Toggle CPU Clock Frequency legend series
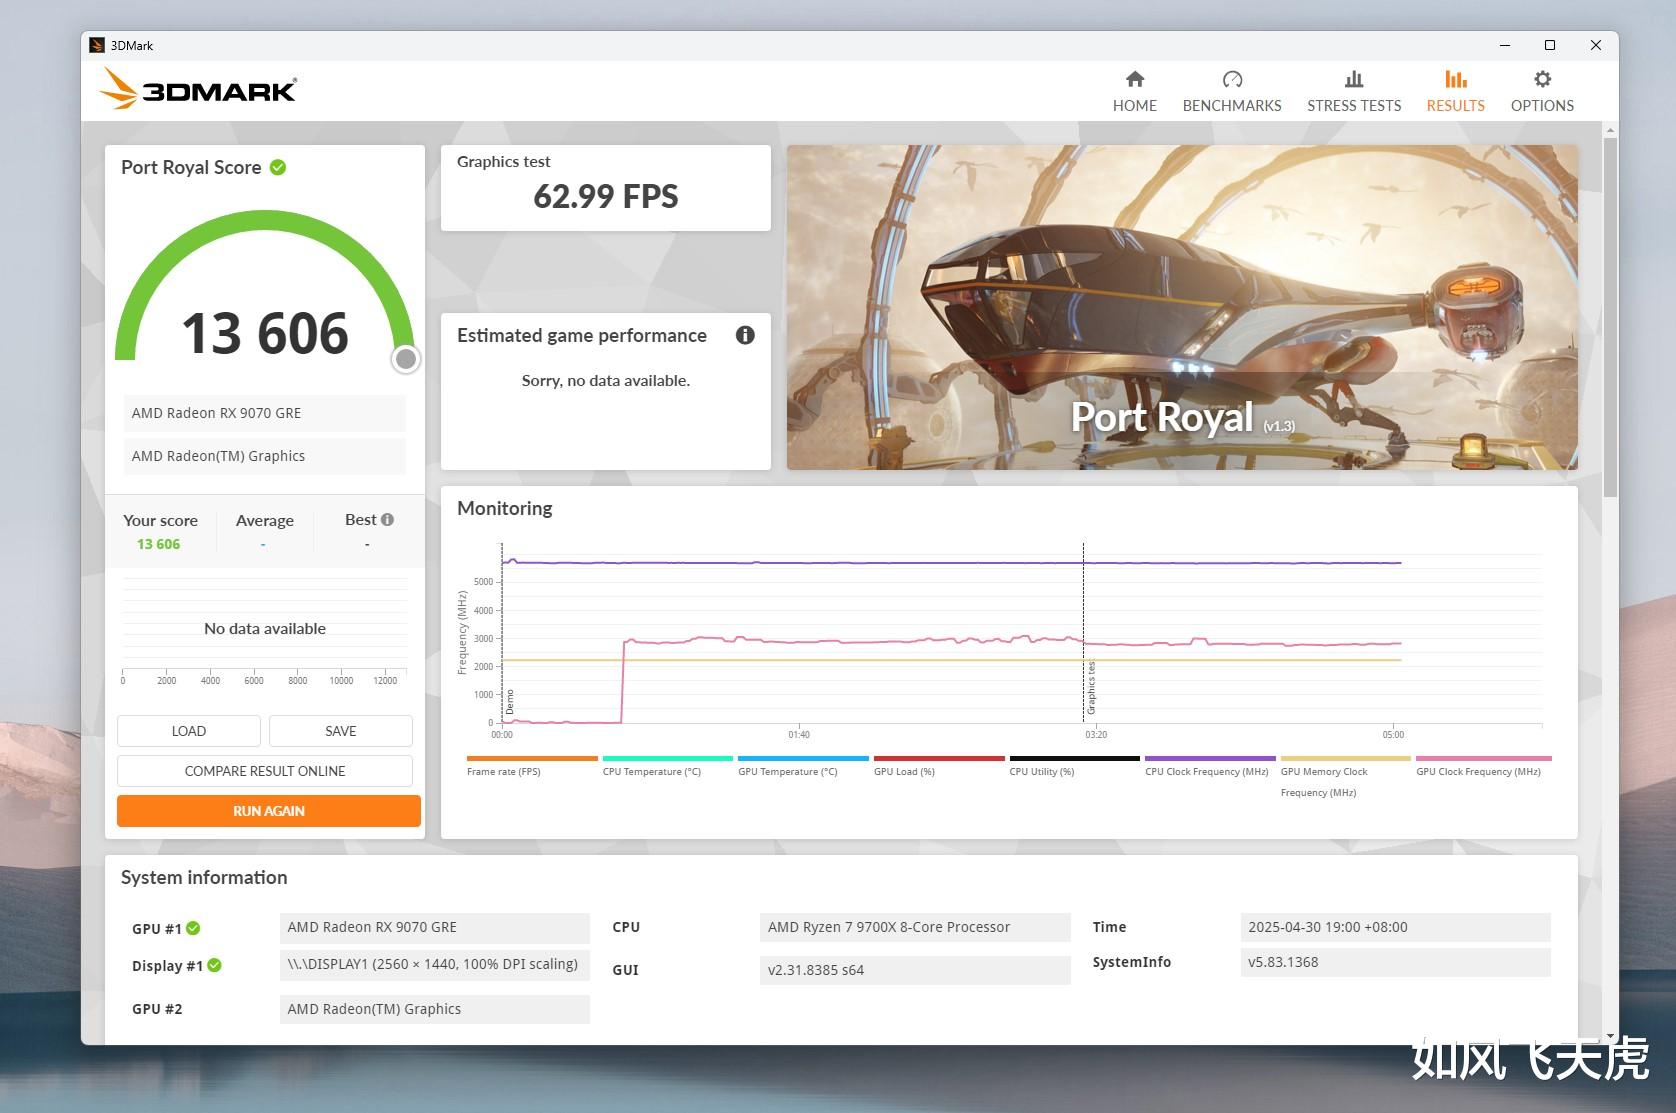Viewport: 1676px width, 1113px height. (x=1210, y=766)
